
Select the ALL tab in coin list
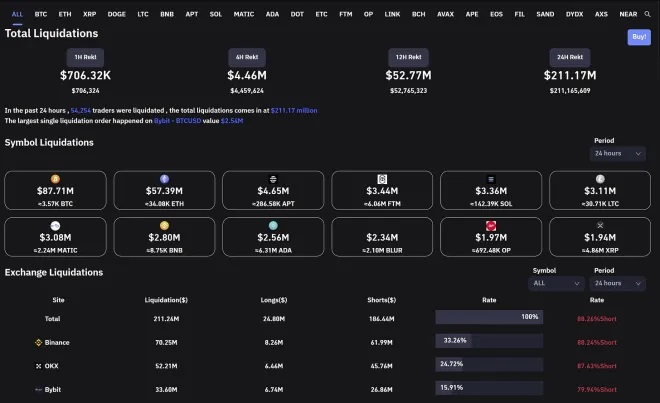tap(17, 15)
